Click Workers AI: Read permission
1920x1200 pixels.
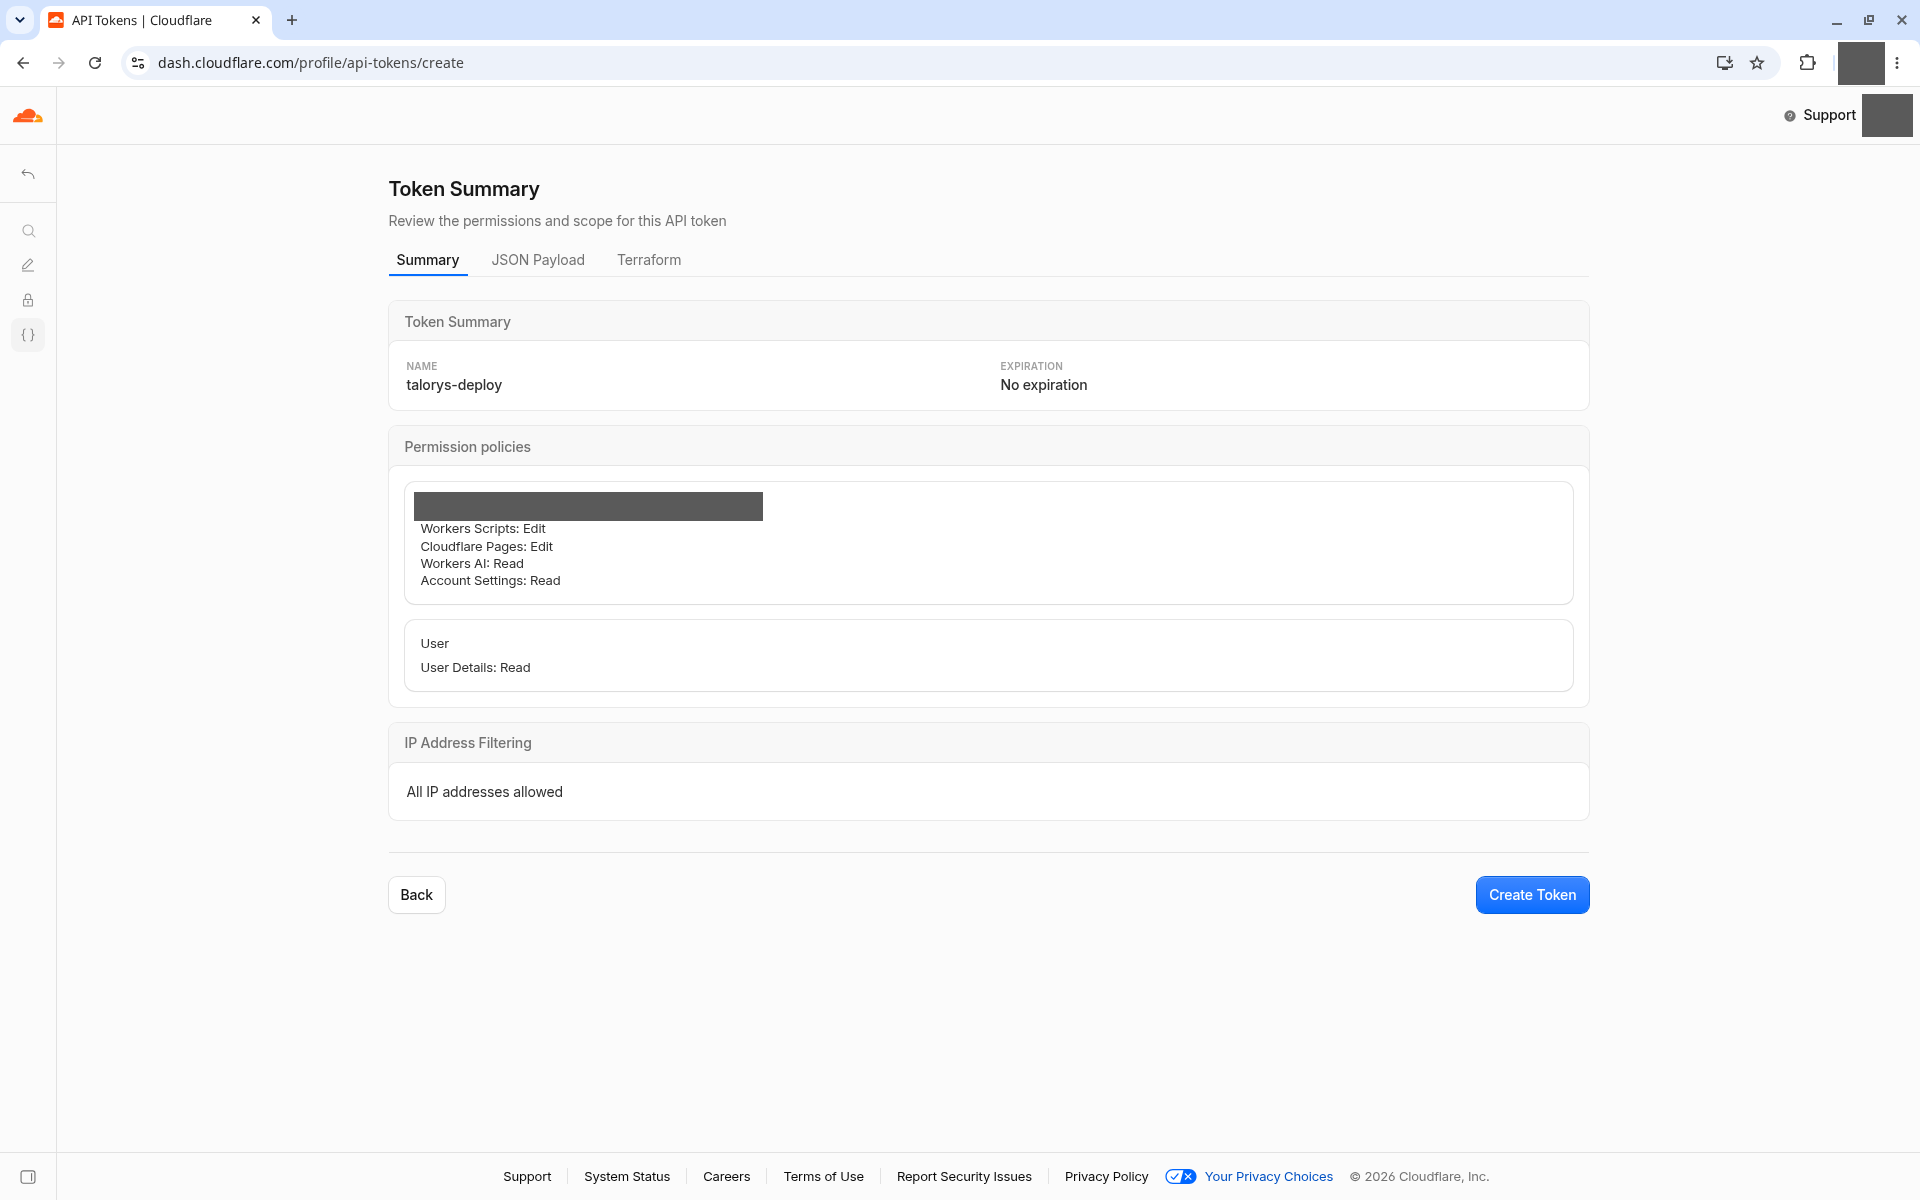click(x=472, y=564)
